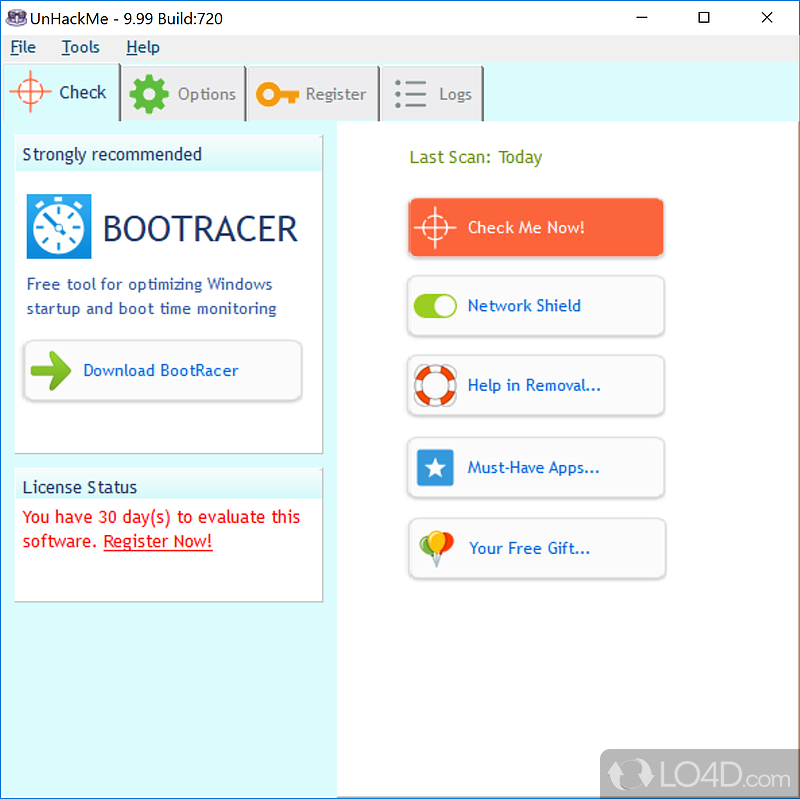Switch to the Logs tab

(432, 94)
